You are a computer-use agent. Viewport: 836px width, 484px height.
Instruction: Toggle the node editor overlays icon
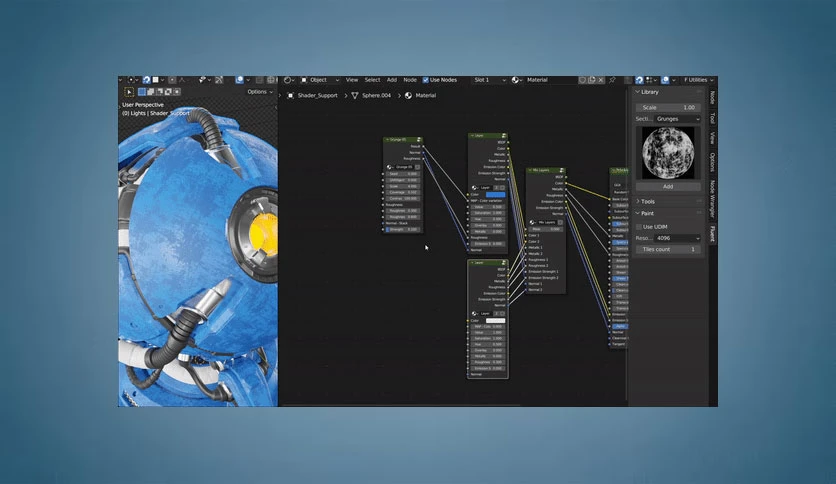point(665,80)
